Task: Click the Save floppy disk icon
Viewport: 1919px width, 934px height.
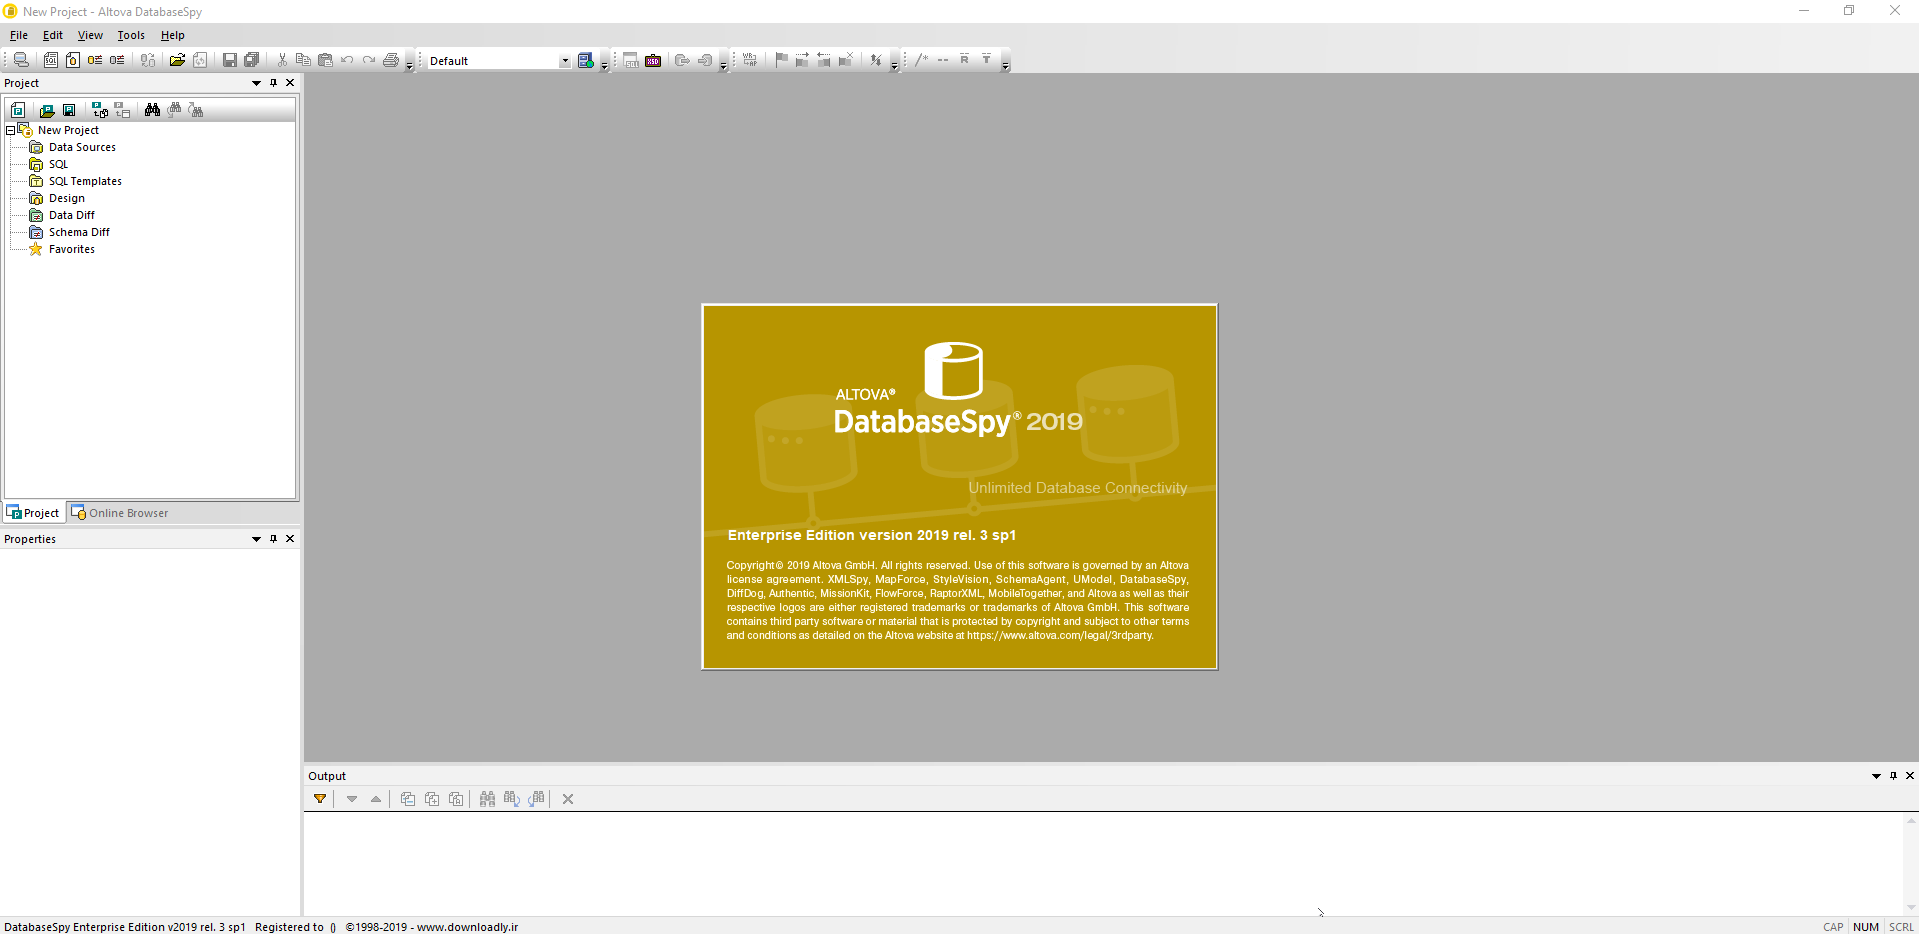Action: click(x=229, y=60)
